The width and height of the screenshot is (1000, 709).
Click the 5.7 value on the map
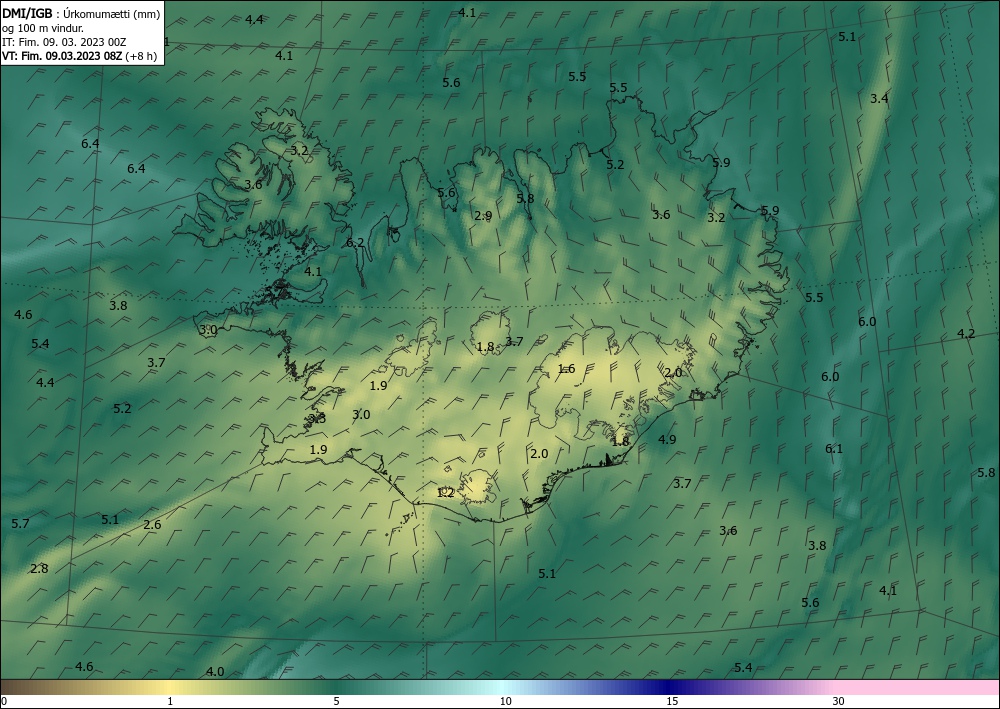point(20,523)
